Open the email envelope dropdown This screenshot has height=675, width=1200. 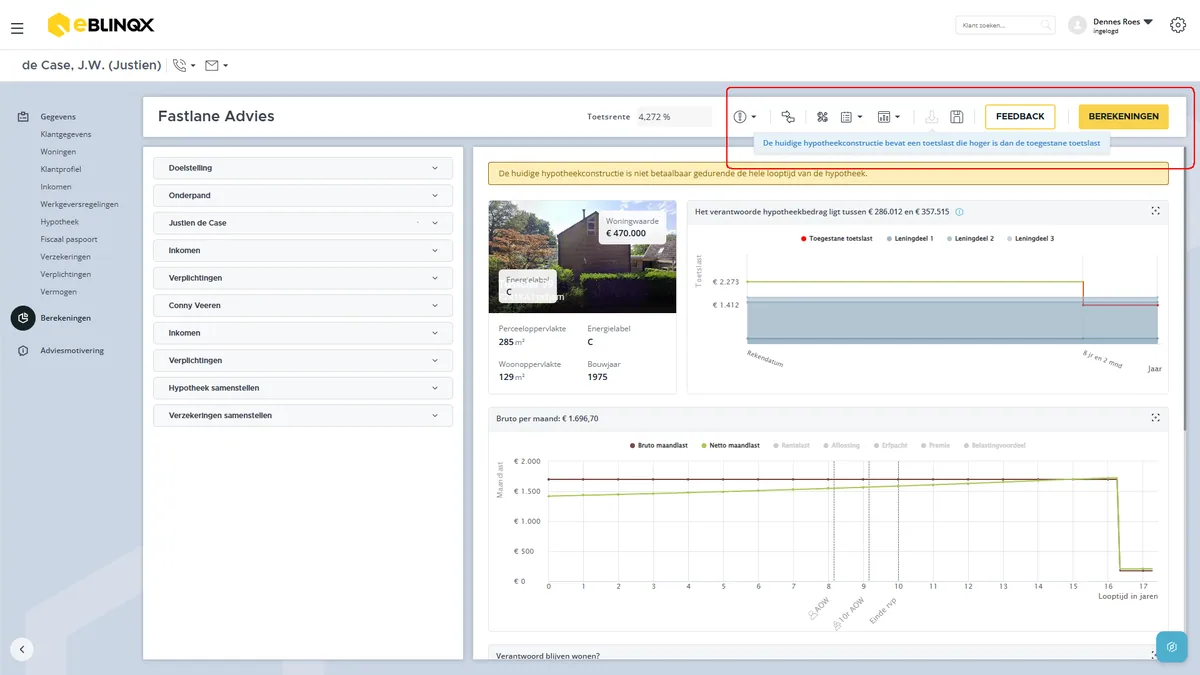216,65
